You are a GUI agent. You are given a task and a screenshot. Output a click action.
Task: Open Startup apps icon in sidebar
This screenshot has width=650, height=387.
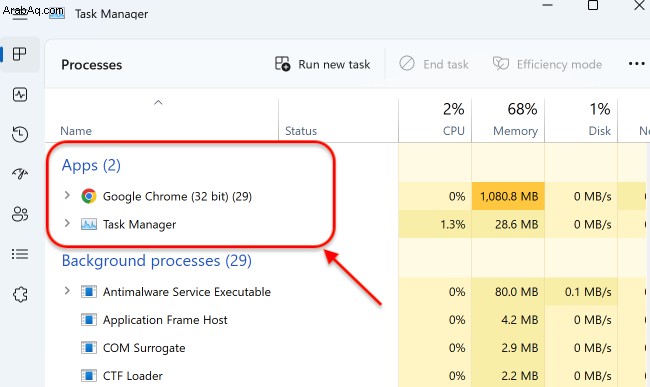pos(19,174)
